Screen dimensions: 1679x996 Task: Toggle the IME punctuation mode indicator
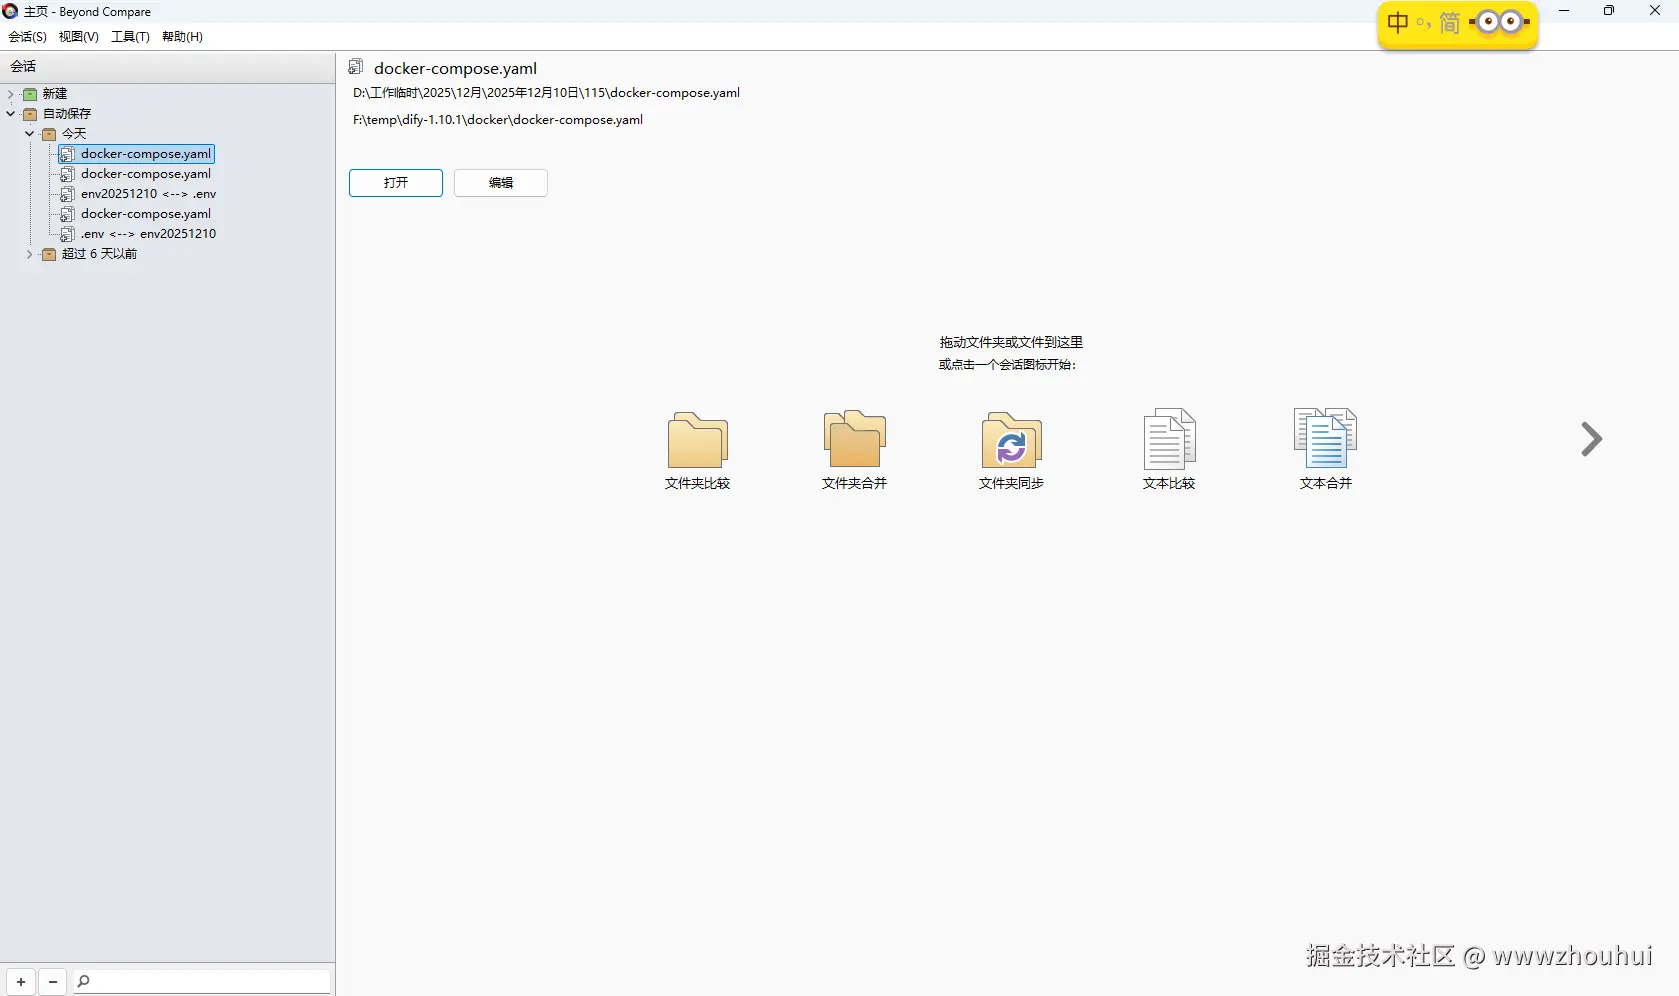click(1423, 22)
